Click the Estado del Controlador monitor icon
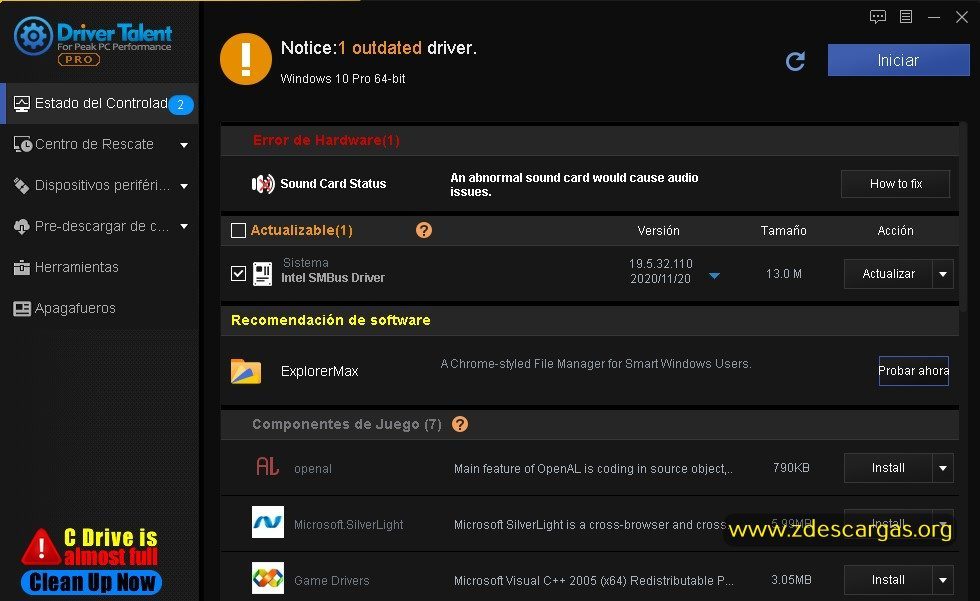 tap(21, 104)
